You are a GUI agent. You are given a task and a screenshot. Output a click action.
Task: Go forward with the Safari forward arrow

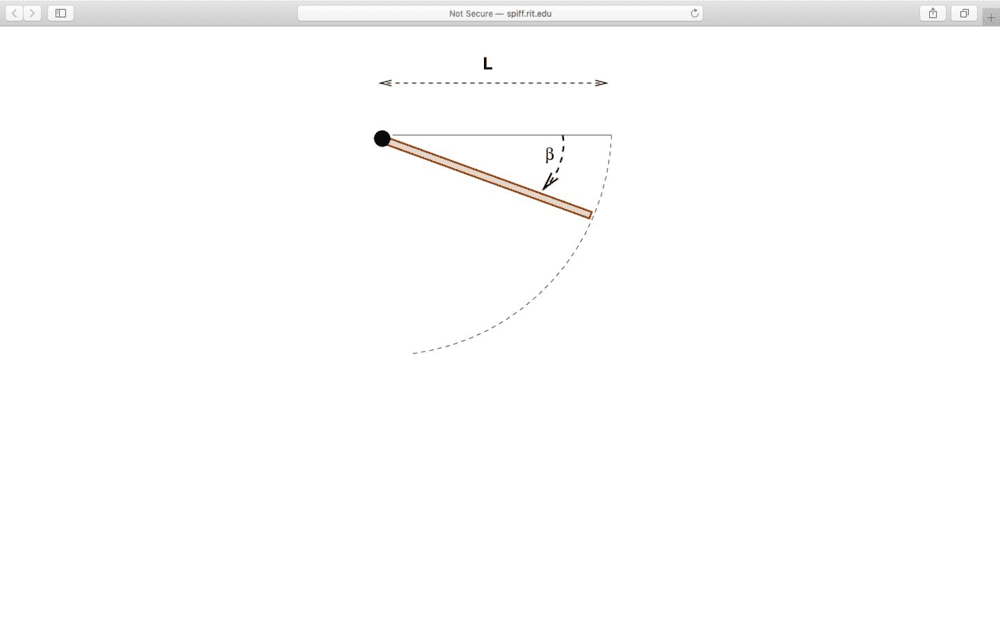[33, 13]
